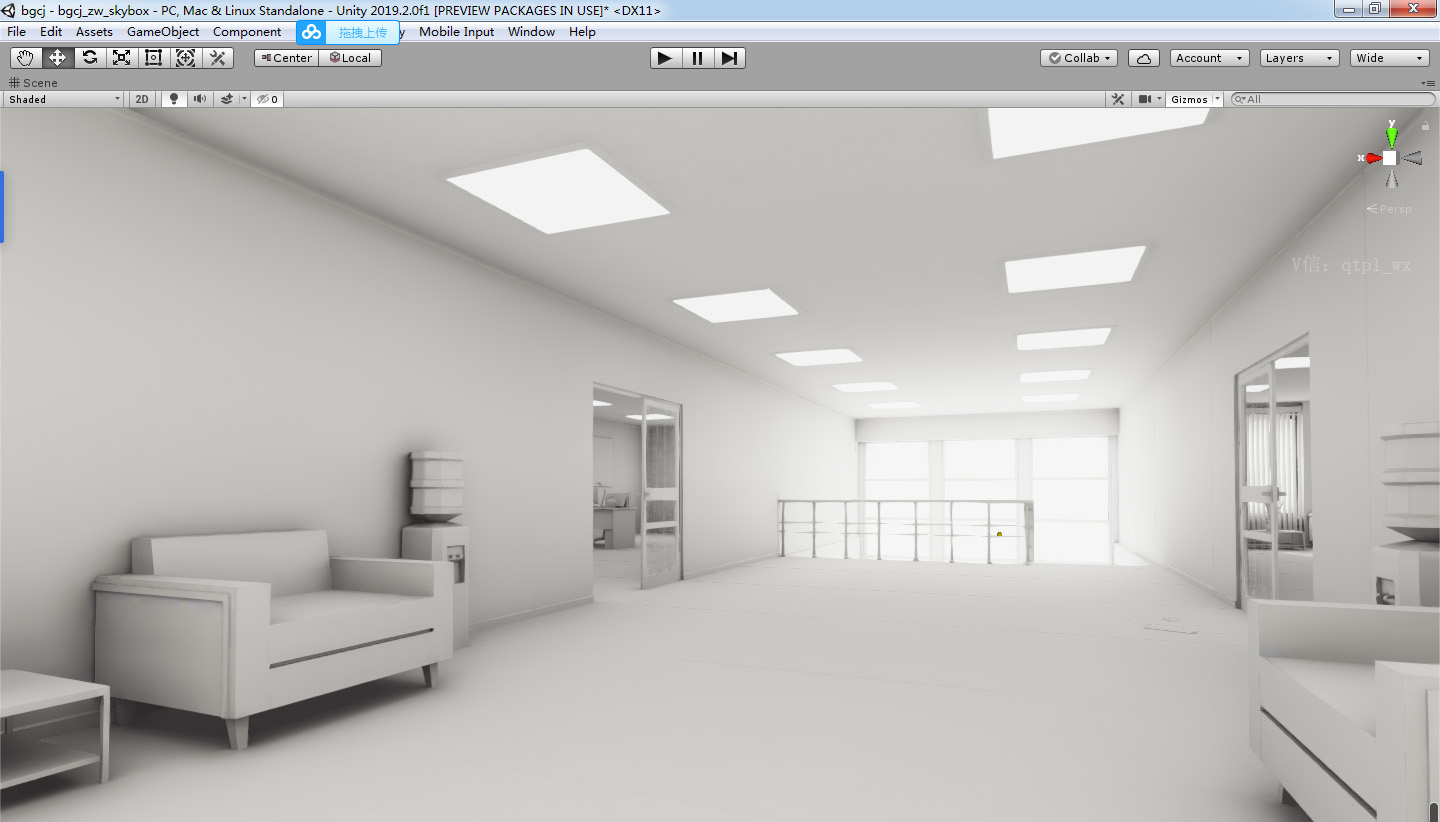
Task: Select the Move tool
Action: [x=58, y=58]
